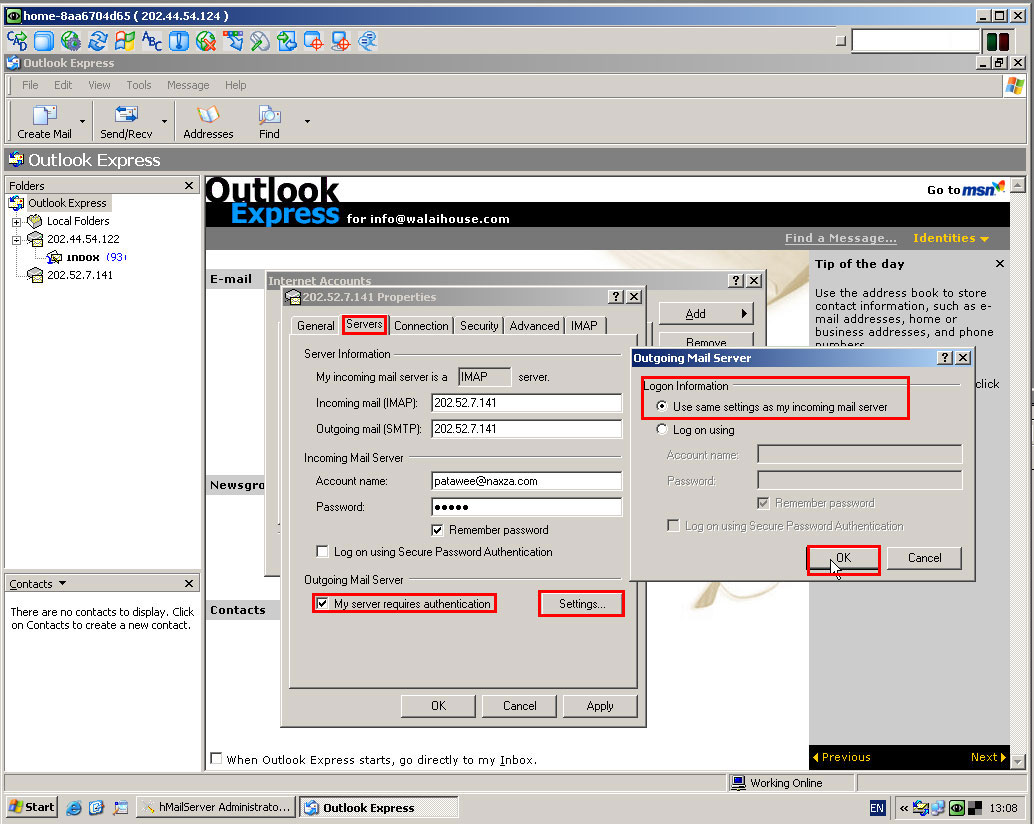This screenshot has height=824, width=1034.
Task: Open VNC file transfer icon
Action: (287, 41)
